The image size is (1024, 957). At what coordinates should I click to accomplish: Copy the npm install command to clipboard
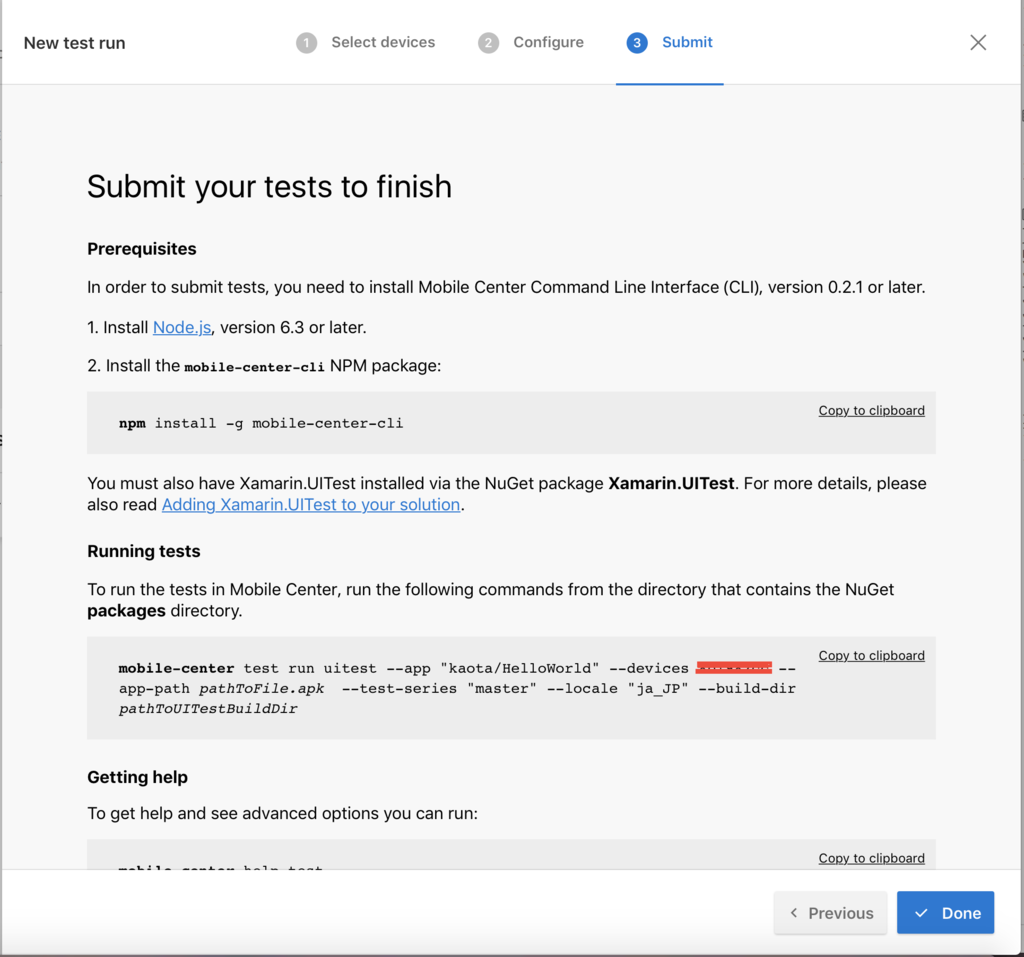pos(871,410)
